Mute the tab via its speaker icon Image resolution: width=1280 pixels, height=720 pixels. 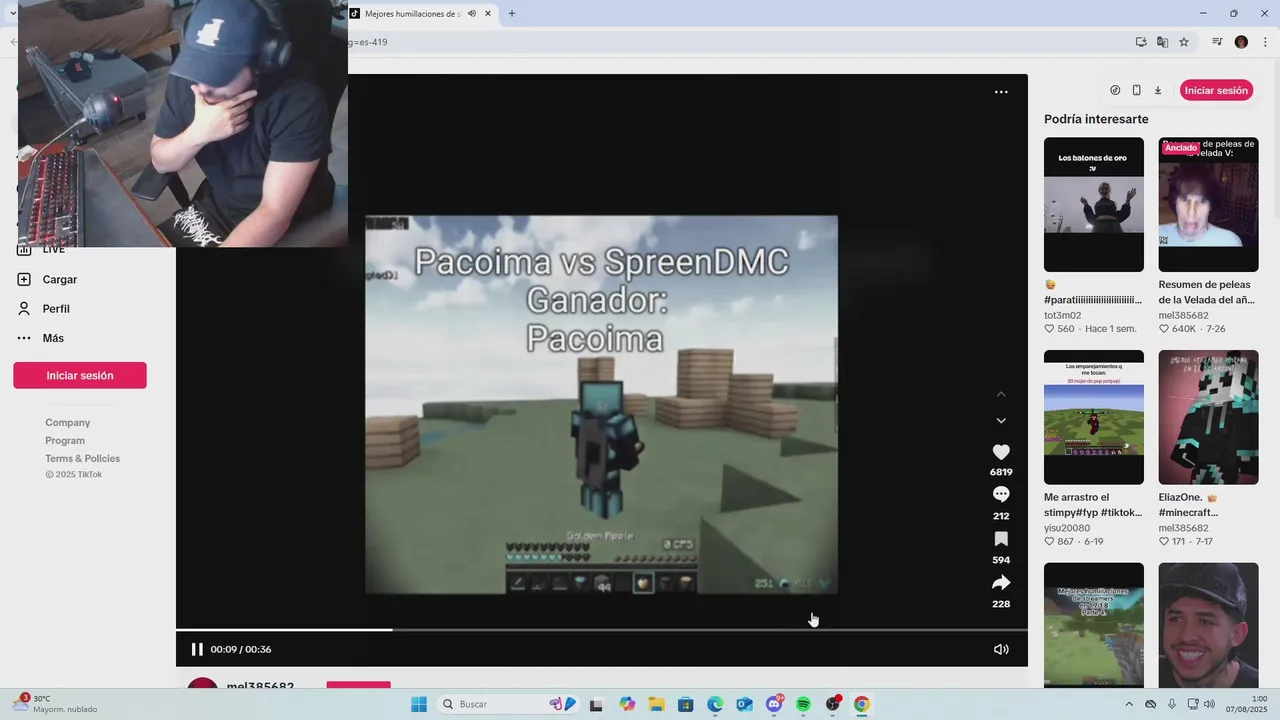point(472,14)
